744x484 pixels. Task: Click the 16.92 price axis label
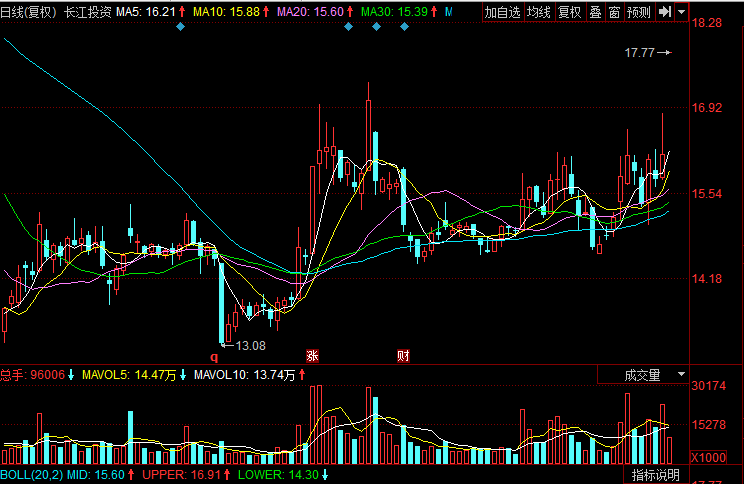(707, 108)
